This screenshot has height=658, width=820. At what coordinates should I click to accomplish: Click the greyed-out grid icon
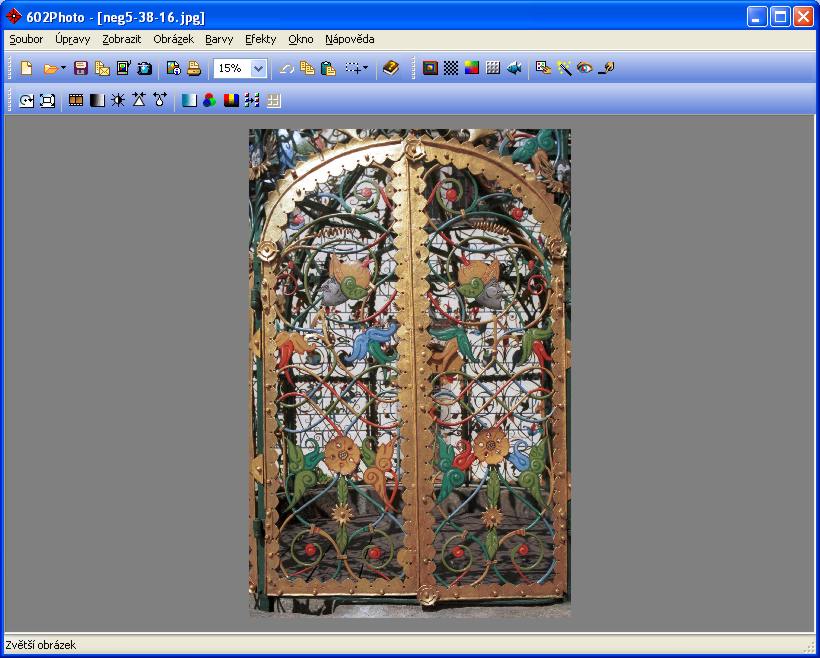(x=274, y=100)
